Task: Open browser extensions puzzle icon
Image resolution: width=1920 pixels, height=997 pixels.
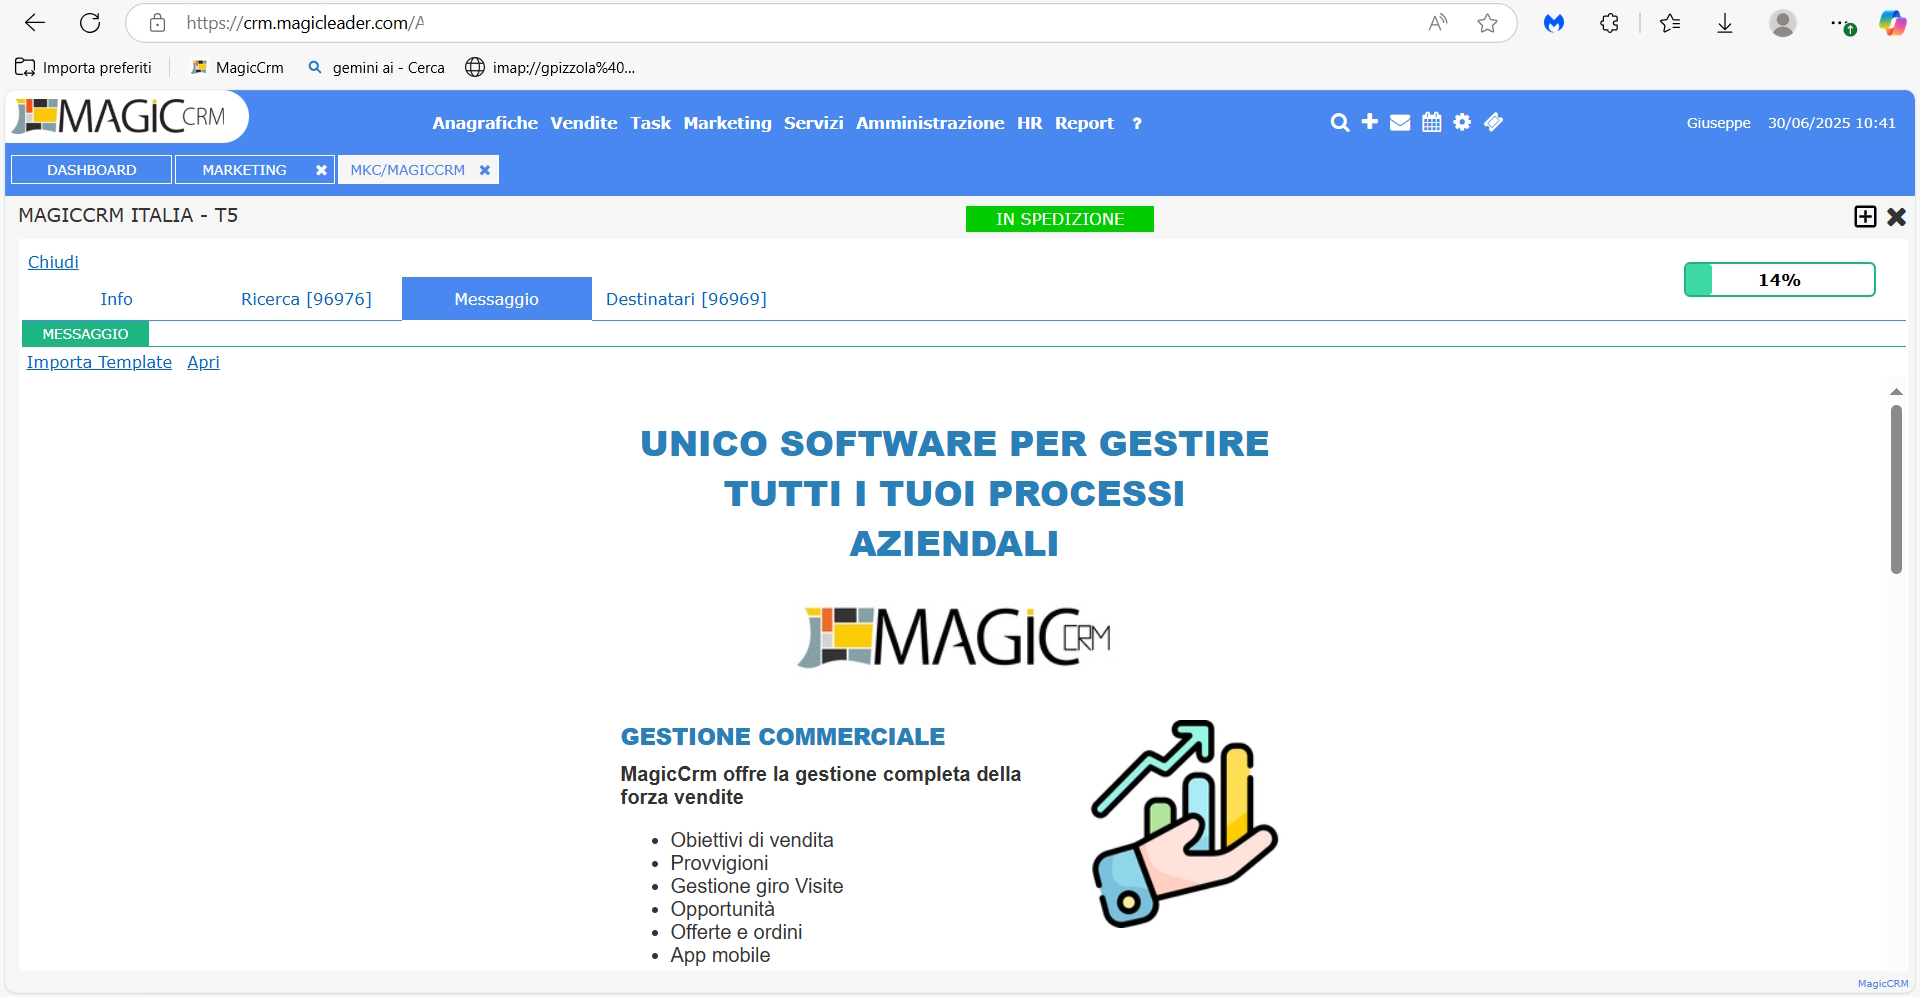Action: 1609,23
